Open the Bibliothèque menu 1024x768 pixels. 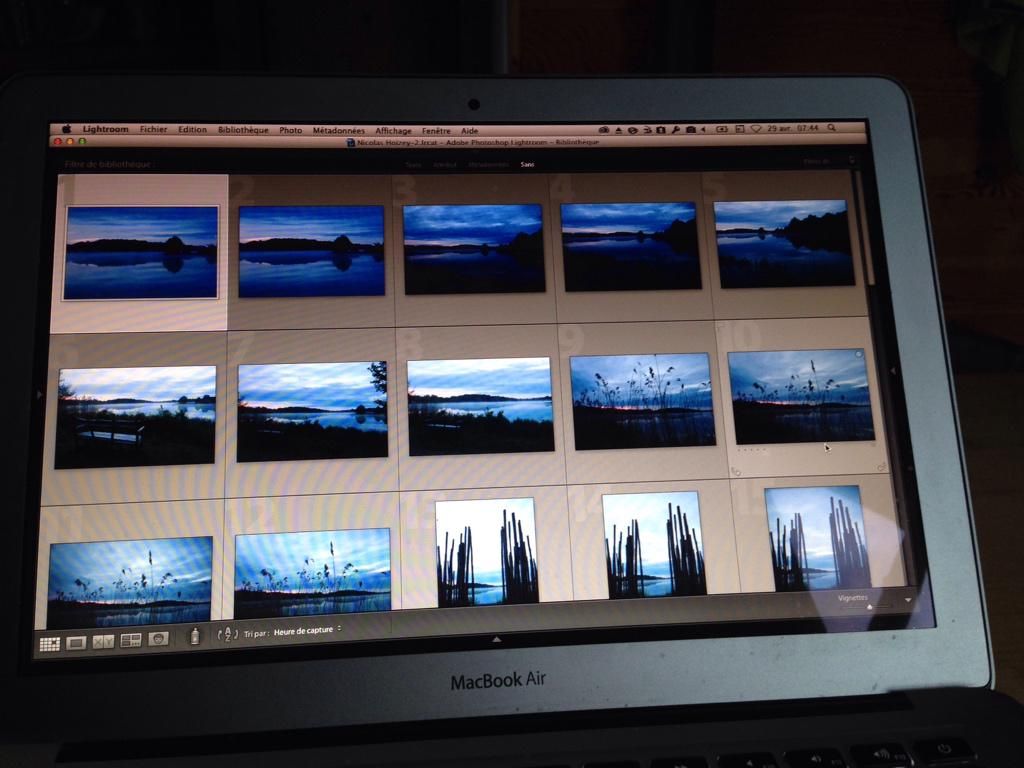pyautogui.click(x=243, y=130)
